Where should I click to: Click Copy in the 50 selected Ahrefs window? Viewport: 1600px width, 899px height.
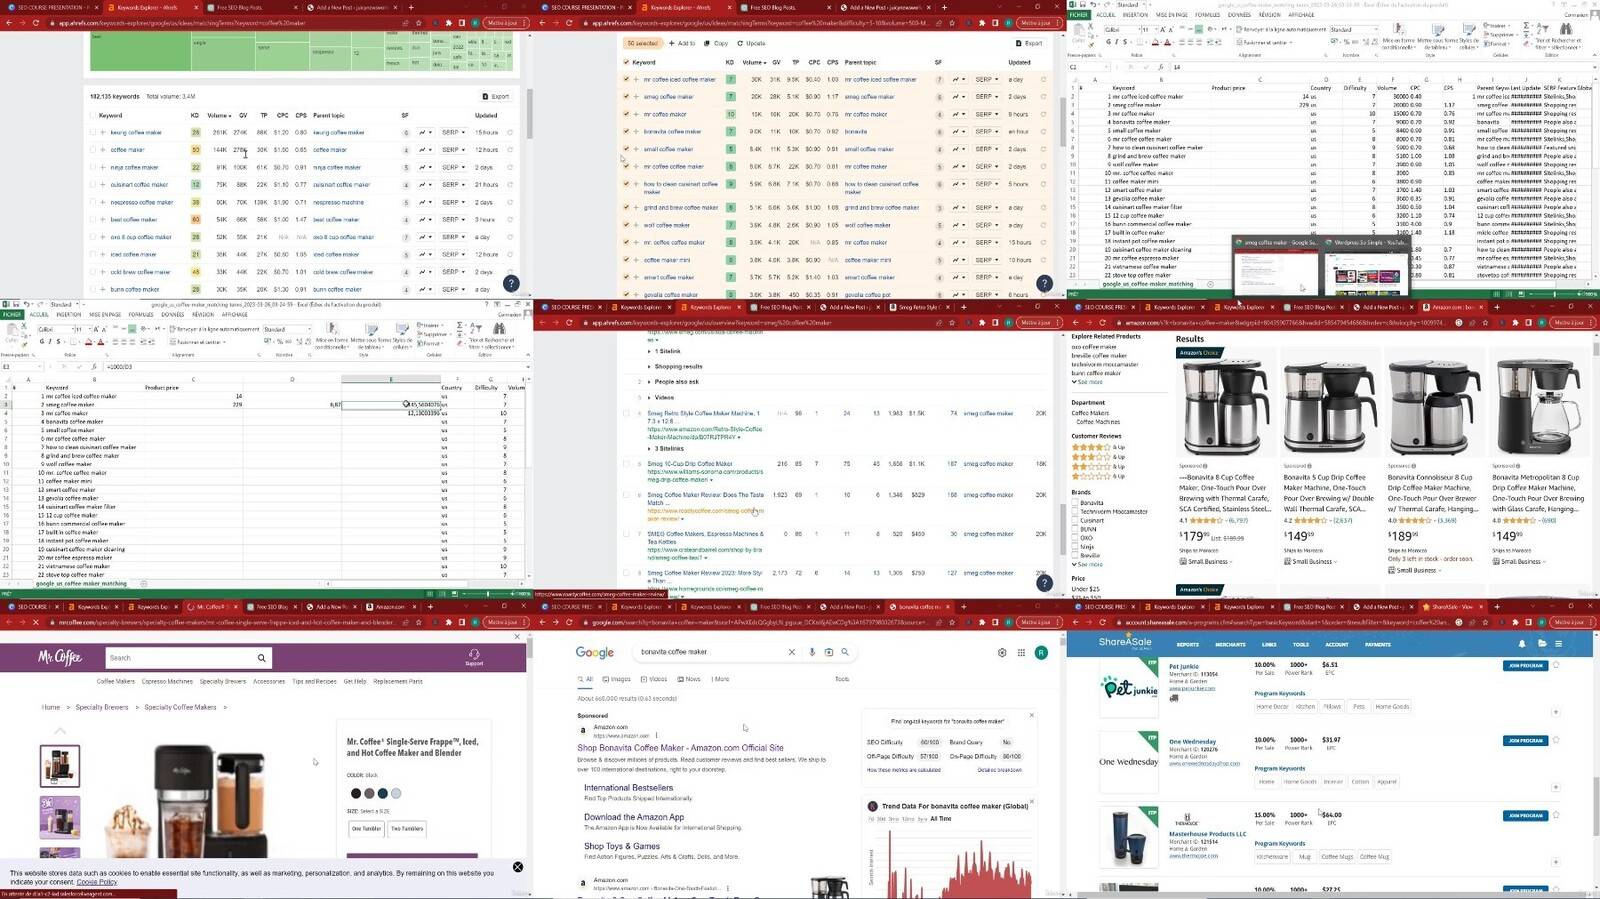[717, 43]
